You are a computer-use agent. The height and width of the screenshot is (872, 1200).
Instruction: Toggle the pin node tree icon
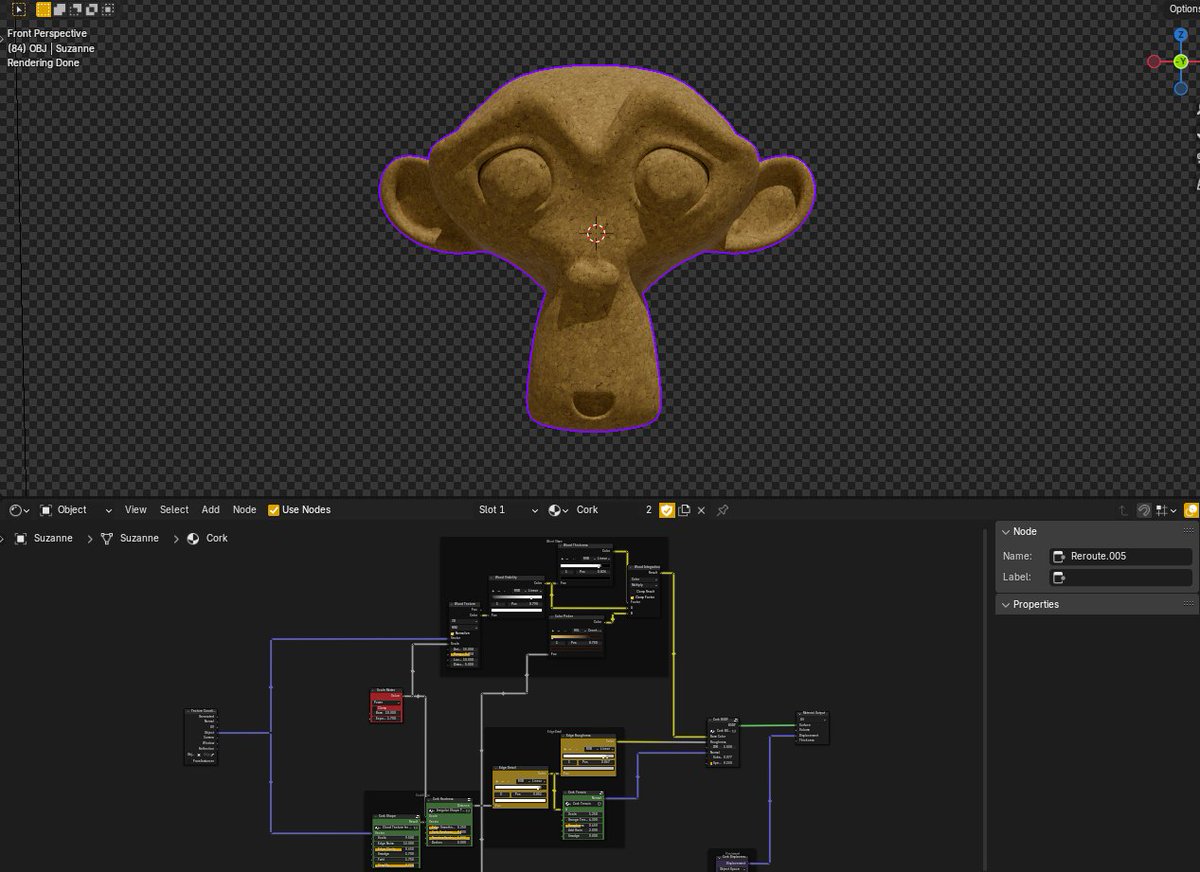pyautogui.click(x=722, y=510)
